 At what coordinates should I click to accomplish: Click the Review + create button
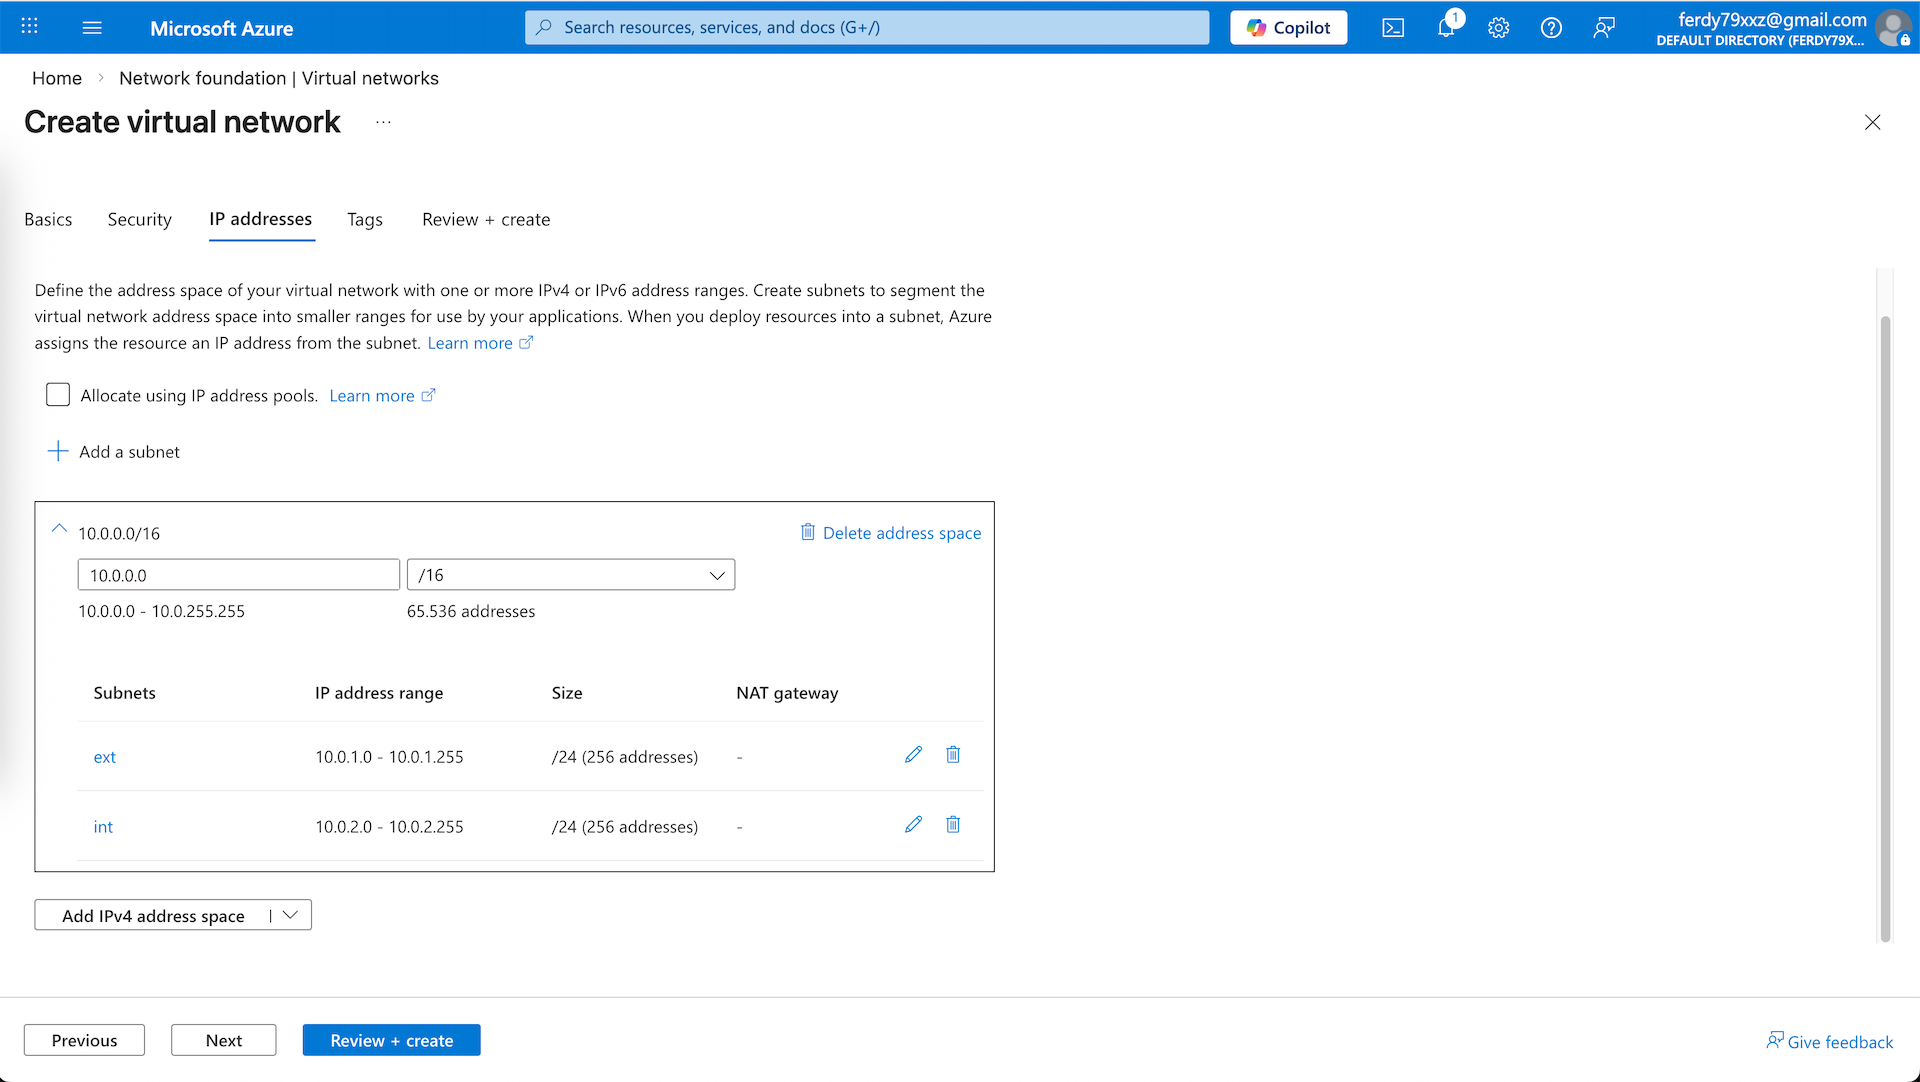[x=391, y=1040]
